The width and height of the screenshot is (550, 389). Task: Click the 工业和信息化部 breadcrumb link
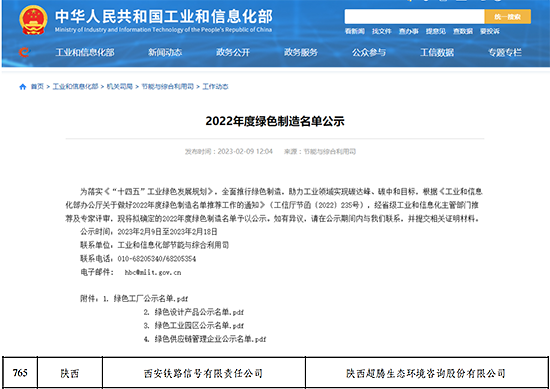pos(75,87)
